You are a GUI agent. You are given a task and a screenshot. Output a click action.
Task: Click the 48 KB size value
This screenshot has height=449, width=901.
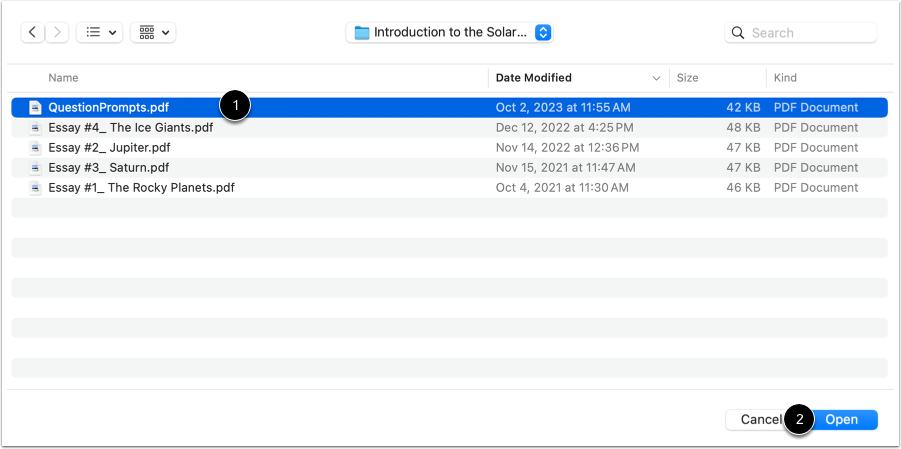743,128
